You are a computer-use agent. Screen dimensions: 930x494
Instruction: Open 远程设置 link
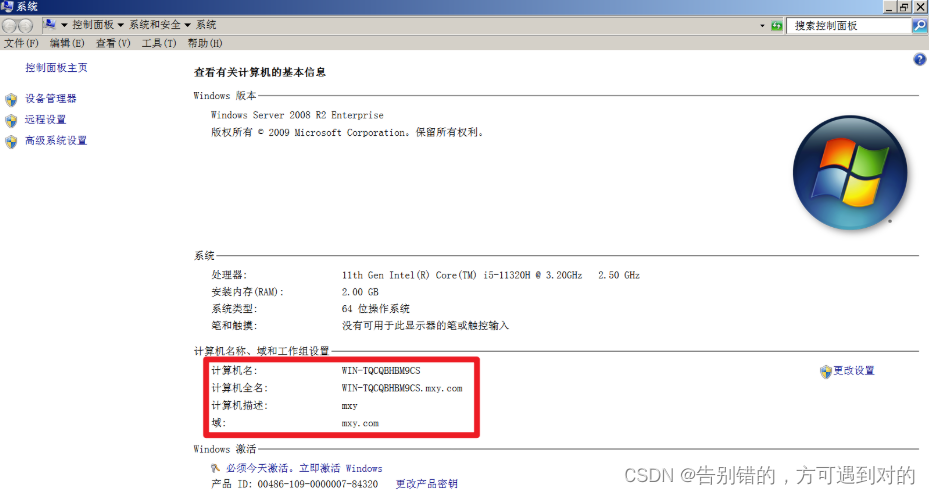click(45, 120)
